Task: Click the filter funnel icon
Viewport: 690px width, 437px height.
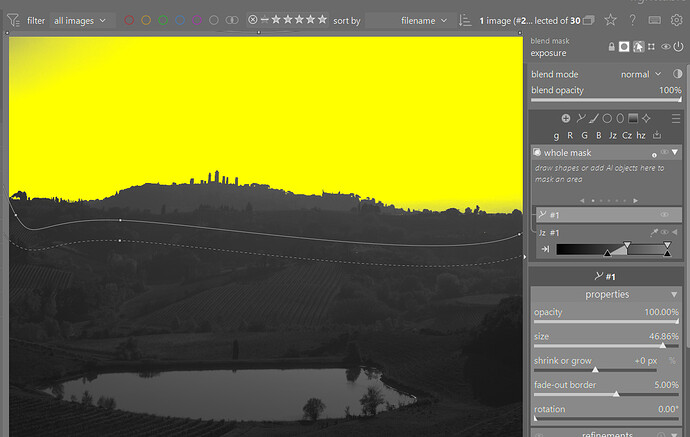Action: 13,20
